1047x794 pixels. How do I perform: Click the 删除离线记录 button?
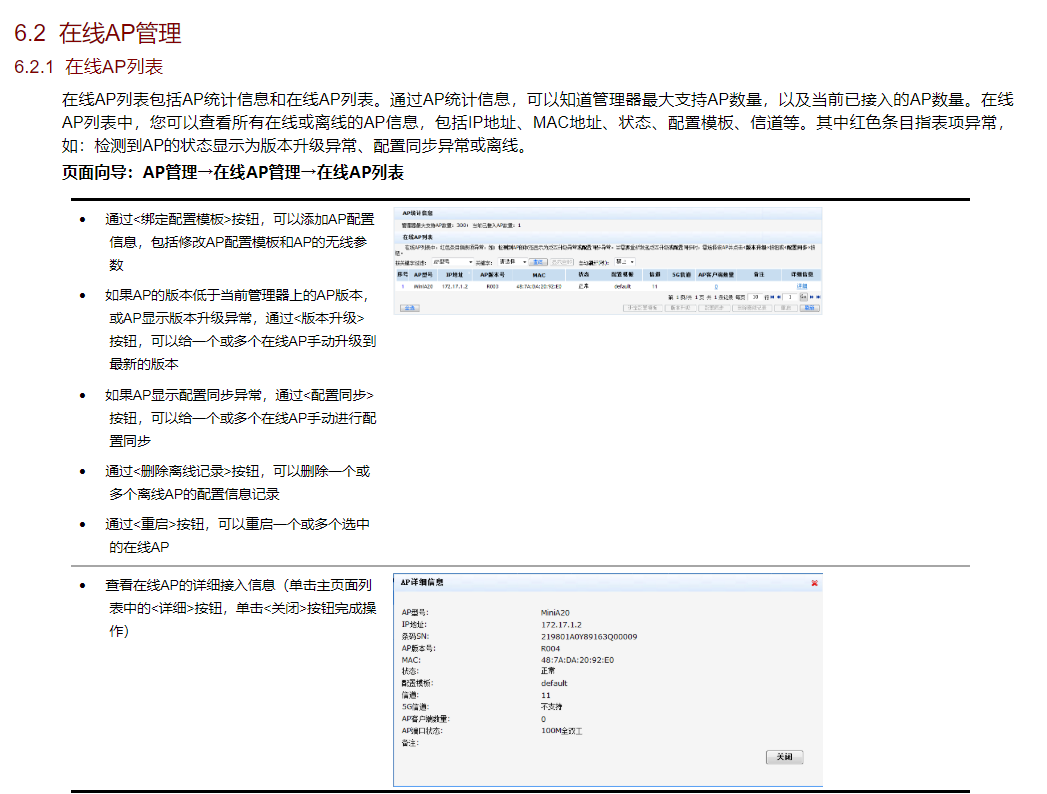(751, 308)
